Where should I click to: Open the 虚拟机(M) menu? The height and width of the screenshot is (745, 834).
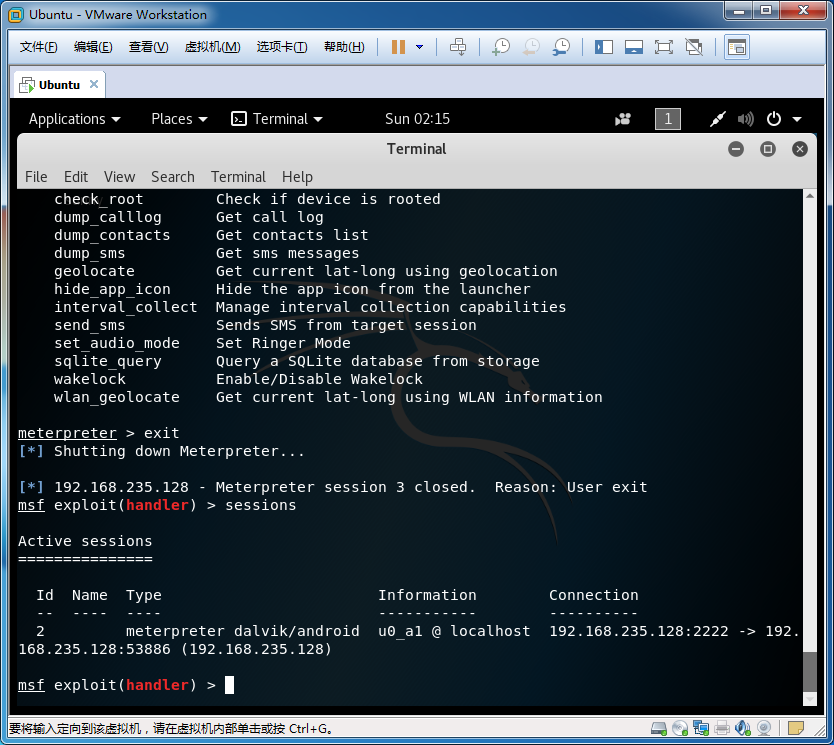(212, 47)
